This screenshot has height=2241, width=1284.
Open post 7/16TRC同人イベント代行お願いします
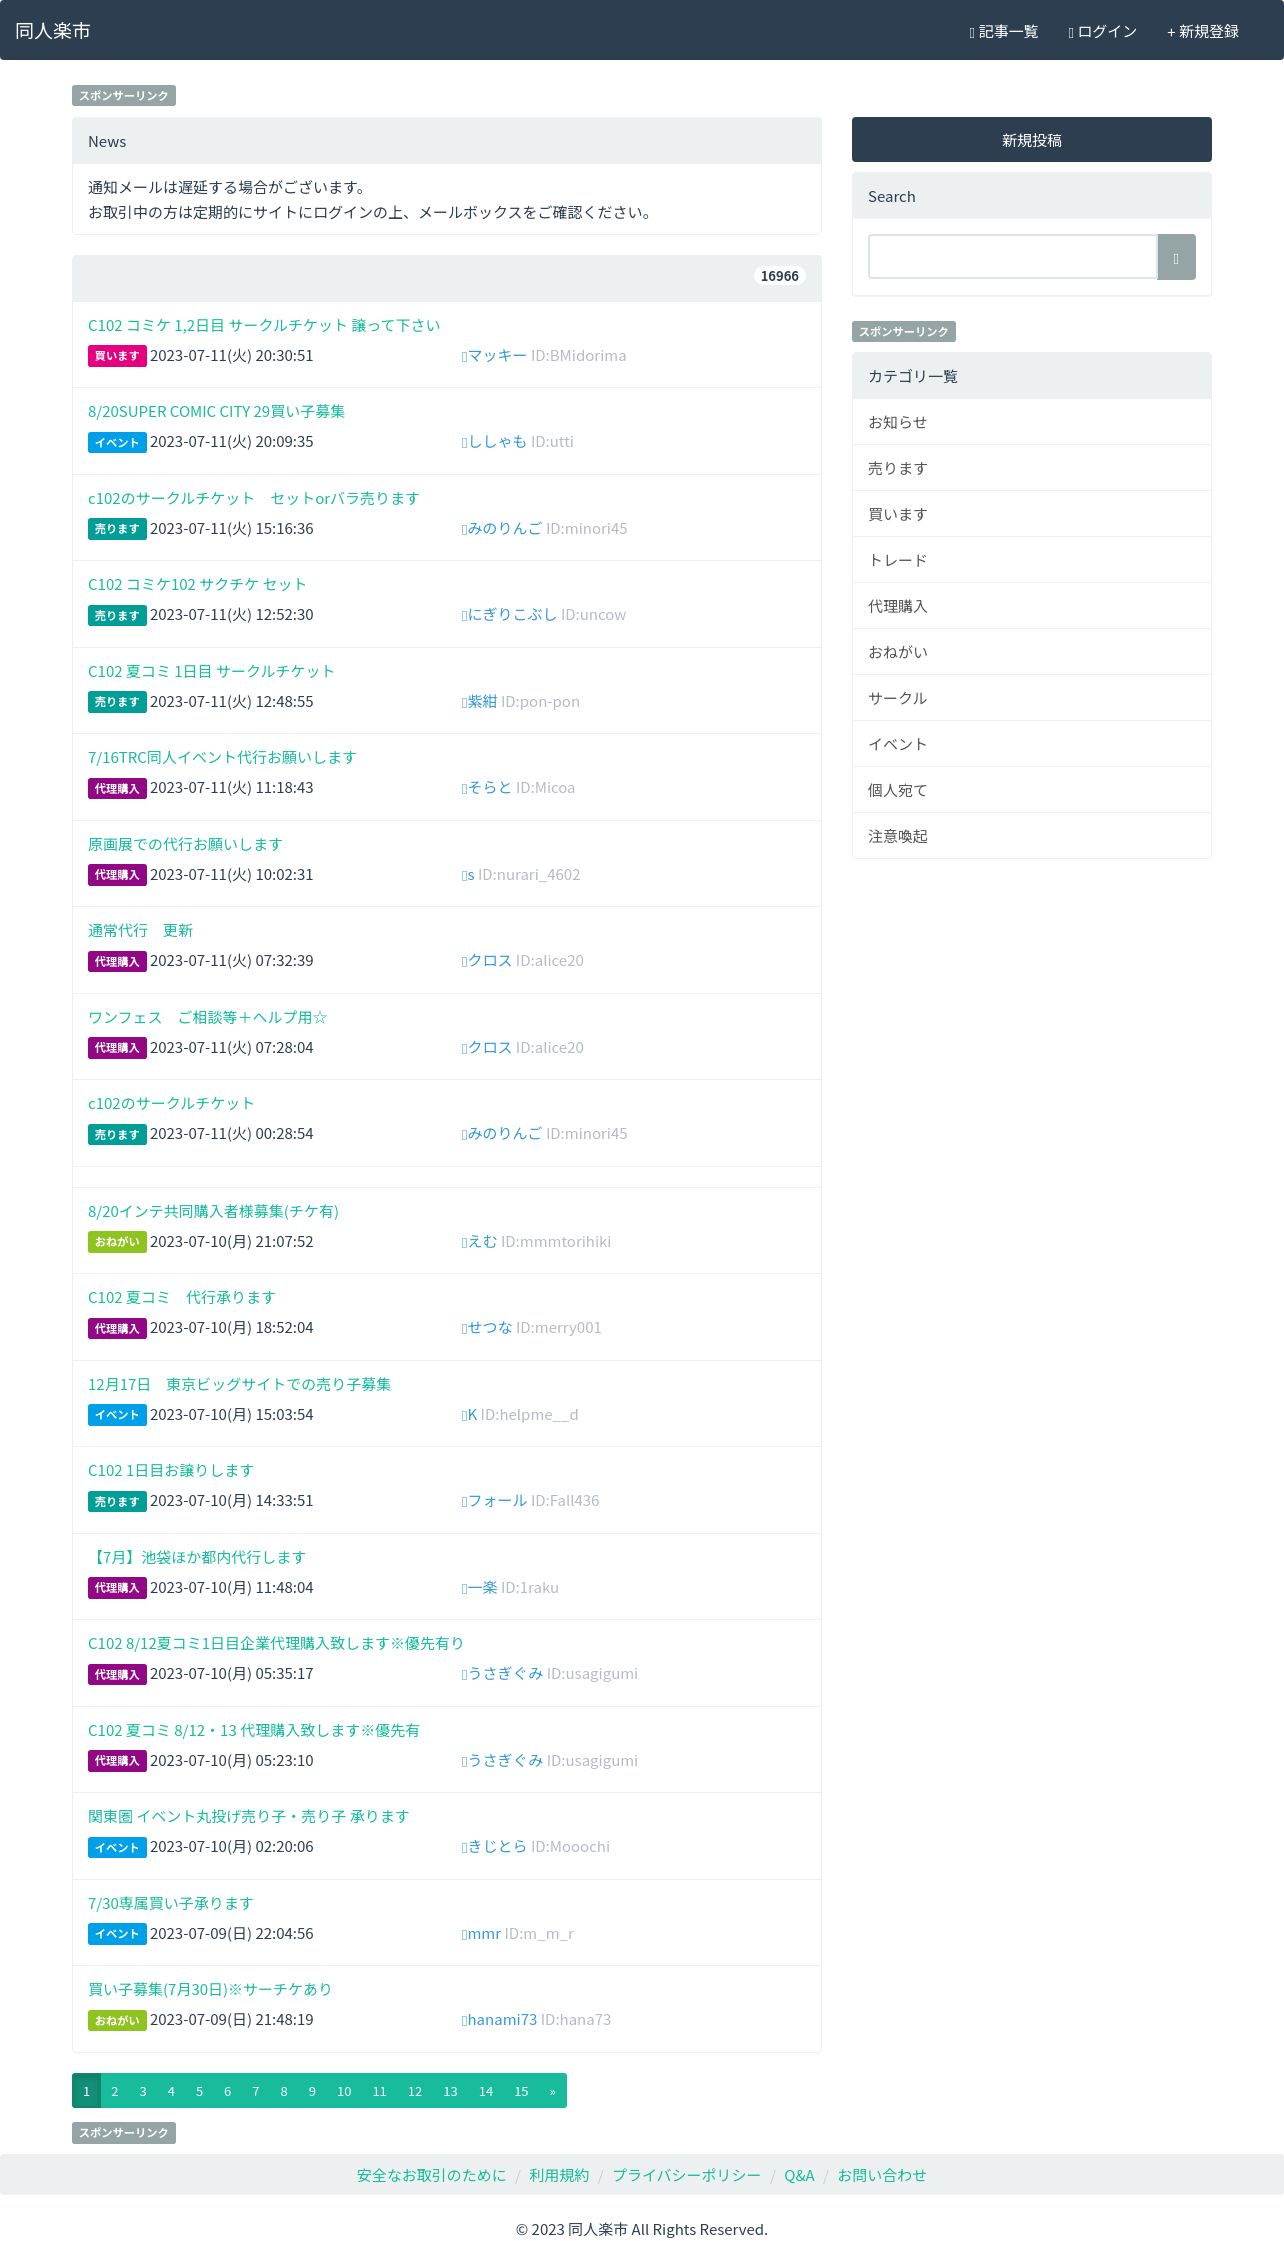coord(222,757)
